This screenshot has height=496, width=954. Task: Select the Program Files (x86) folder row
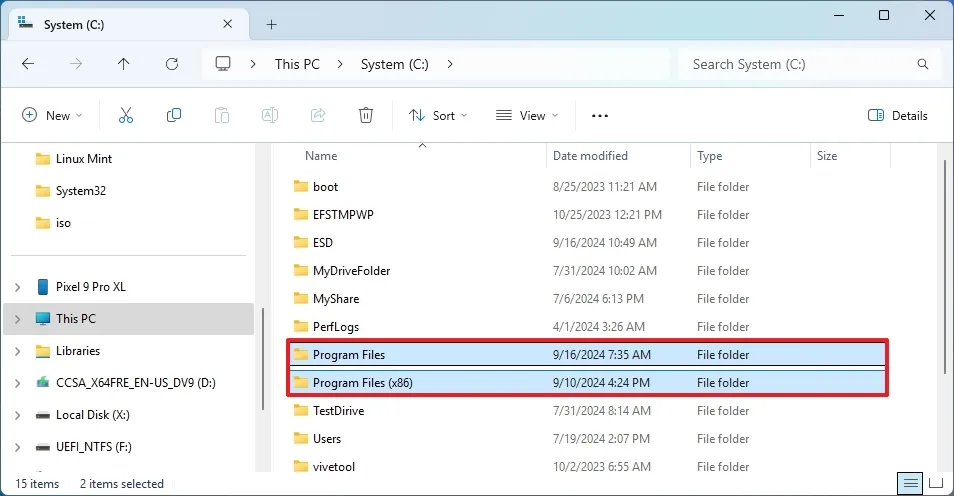point(587,382)
